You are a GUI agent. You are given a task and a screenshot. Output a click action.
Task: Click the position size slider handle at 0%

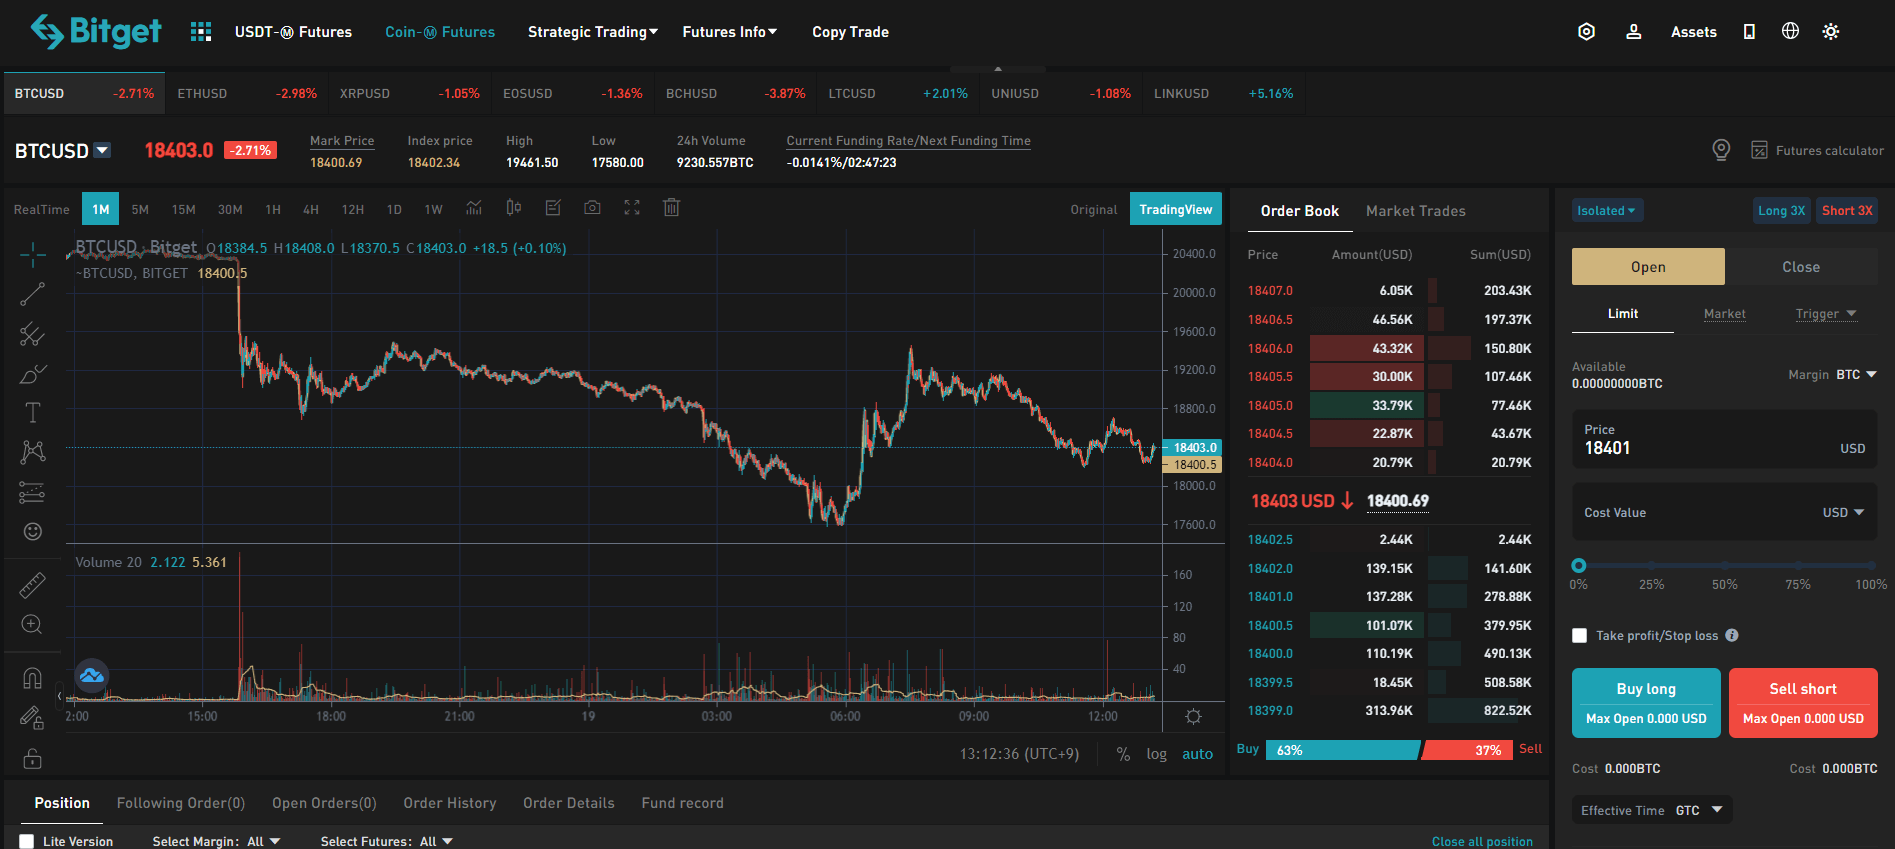coord(1579,565)
